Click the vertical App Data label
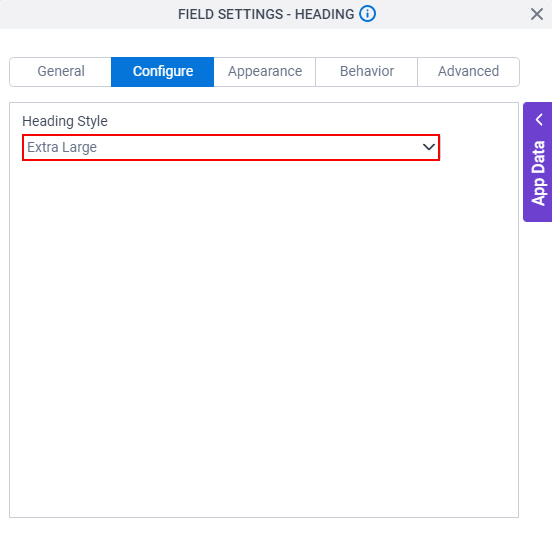This screenshot has width=552, height=543. [x=538, y=173]
